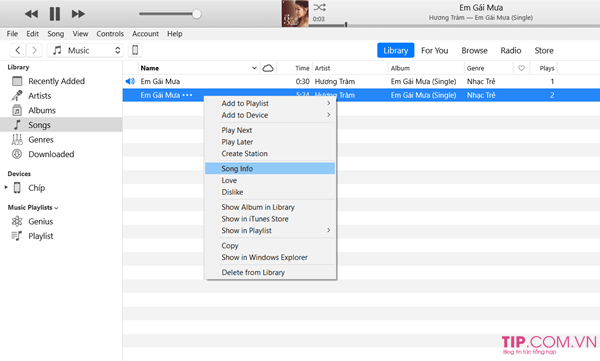
Task: Open the File menu
Action: [x=12, y=34]
